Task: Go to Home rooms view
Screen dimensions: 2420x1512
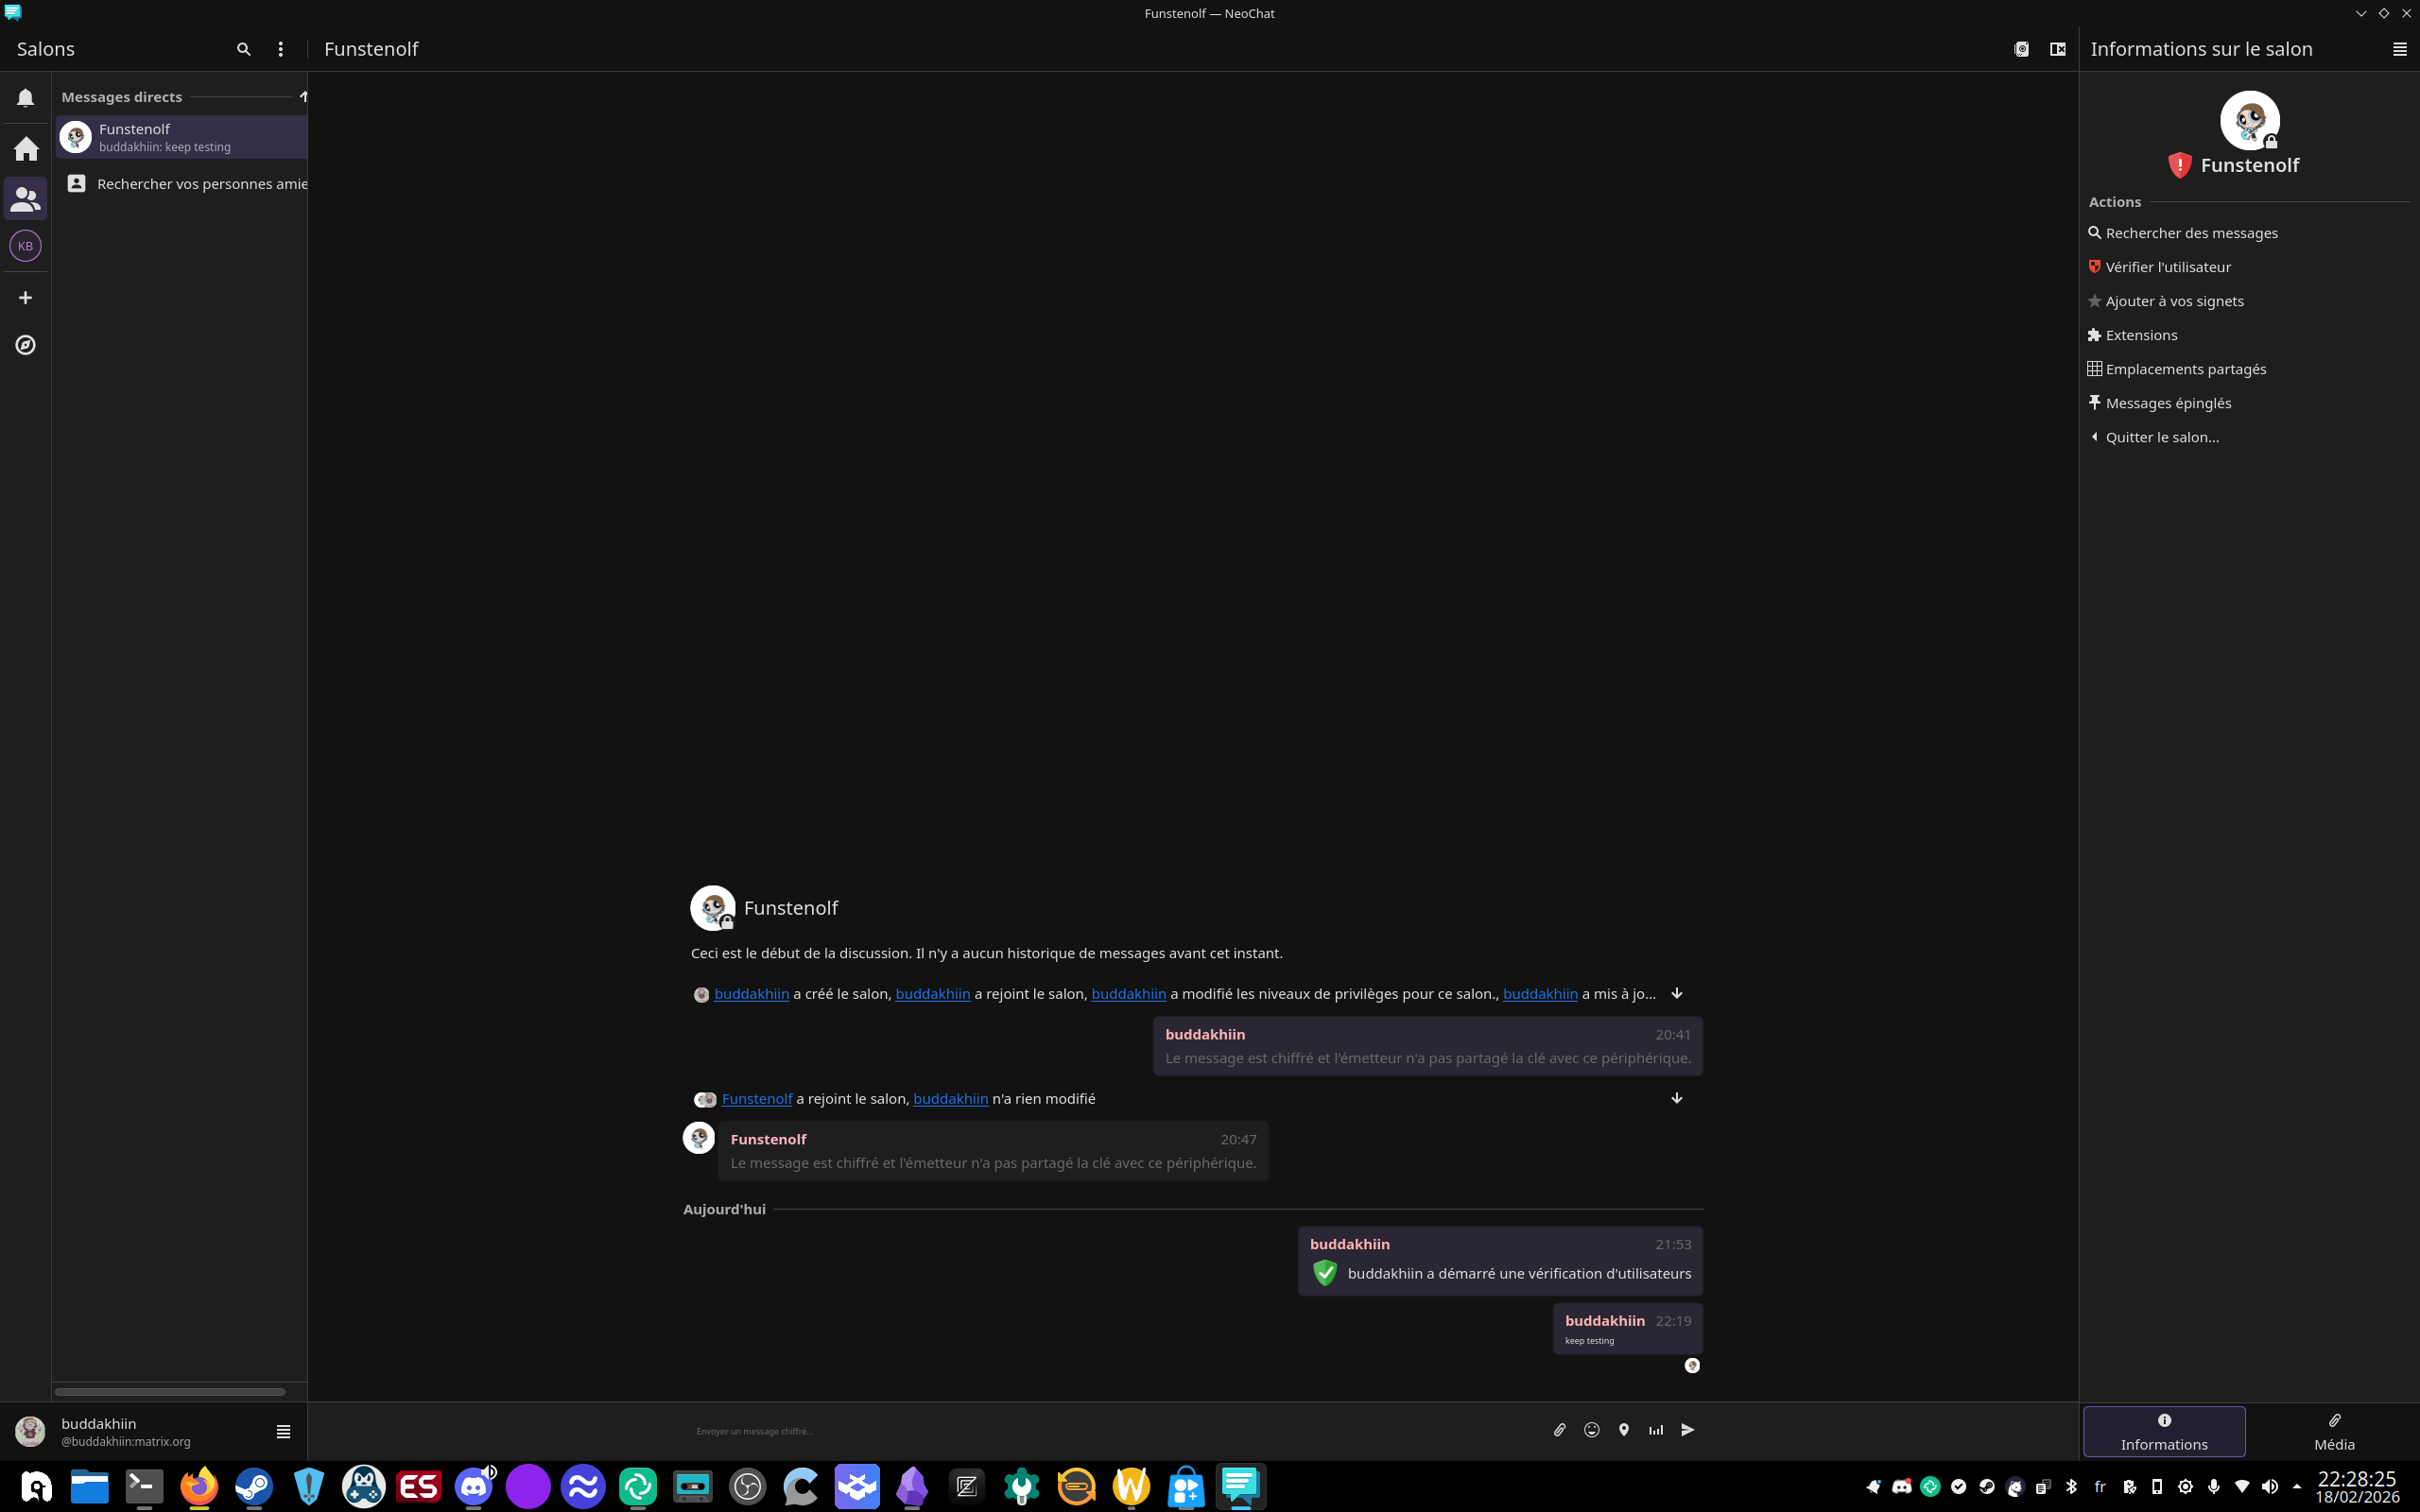Action: [26, 149]
